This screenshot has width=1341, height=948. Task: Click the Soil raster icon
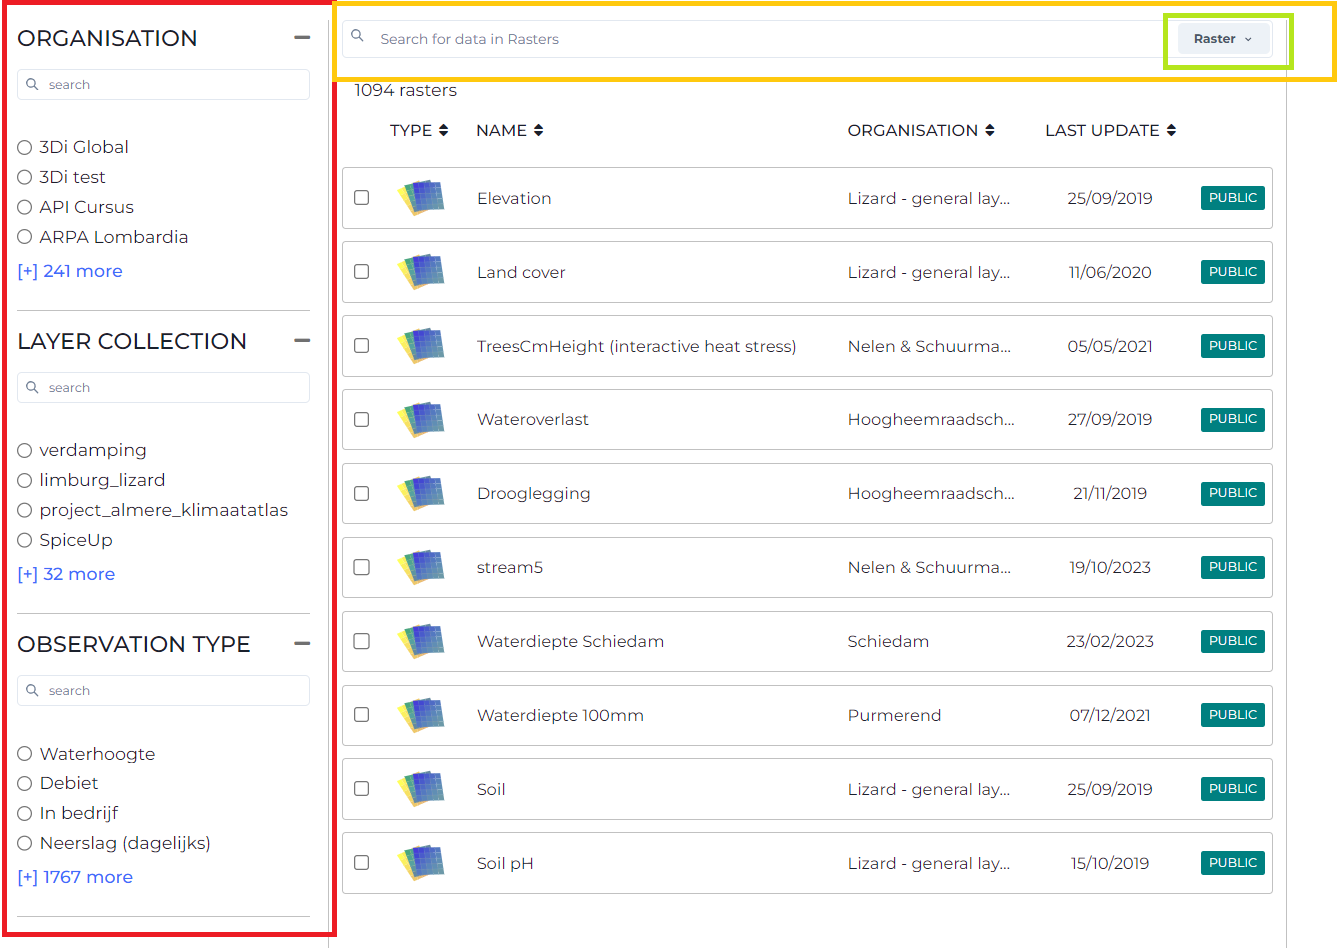coord(421,789)
